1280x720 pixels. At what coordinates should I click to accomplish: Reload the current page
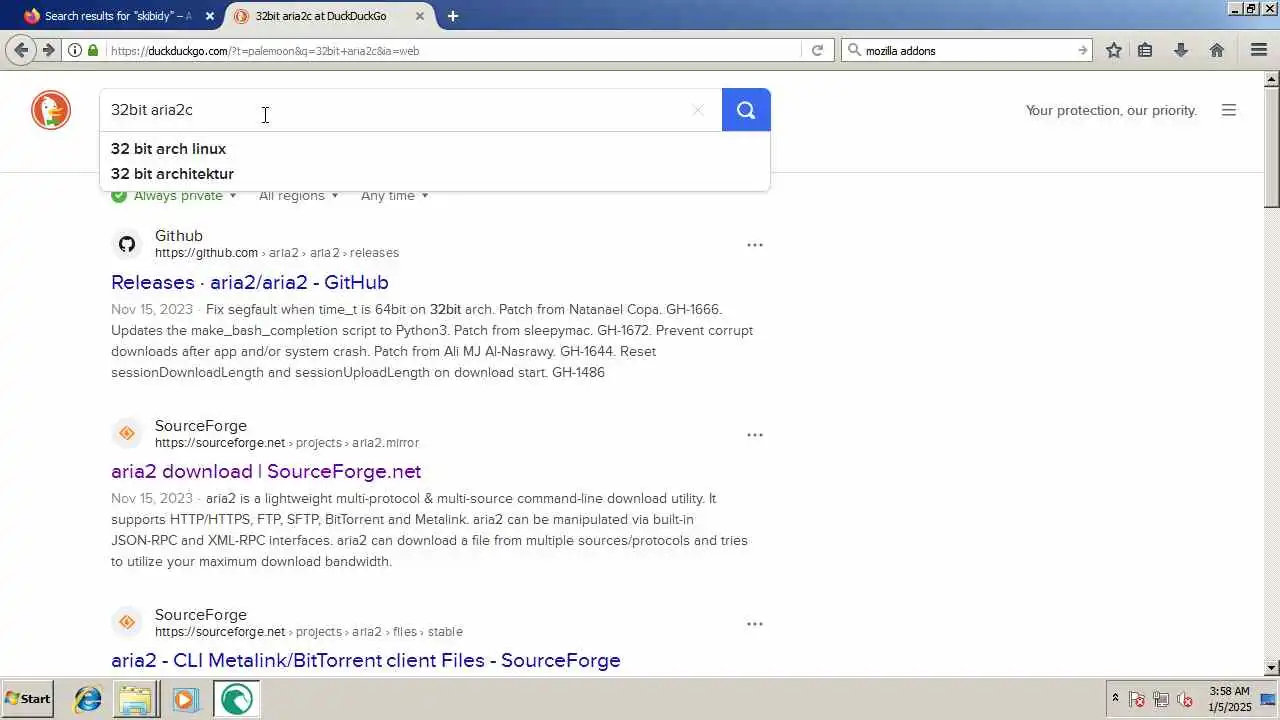point(817,50)
